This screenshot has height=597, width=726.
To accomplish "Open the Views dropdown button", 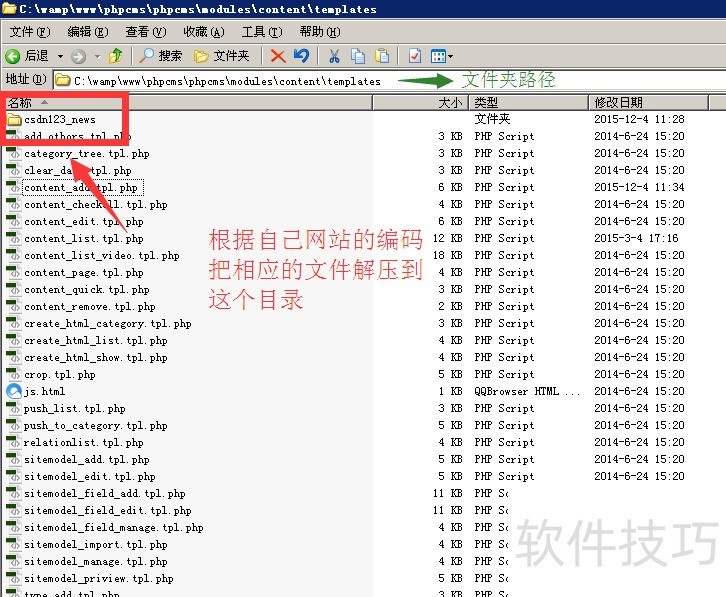I will [x=442, y=56].
